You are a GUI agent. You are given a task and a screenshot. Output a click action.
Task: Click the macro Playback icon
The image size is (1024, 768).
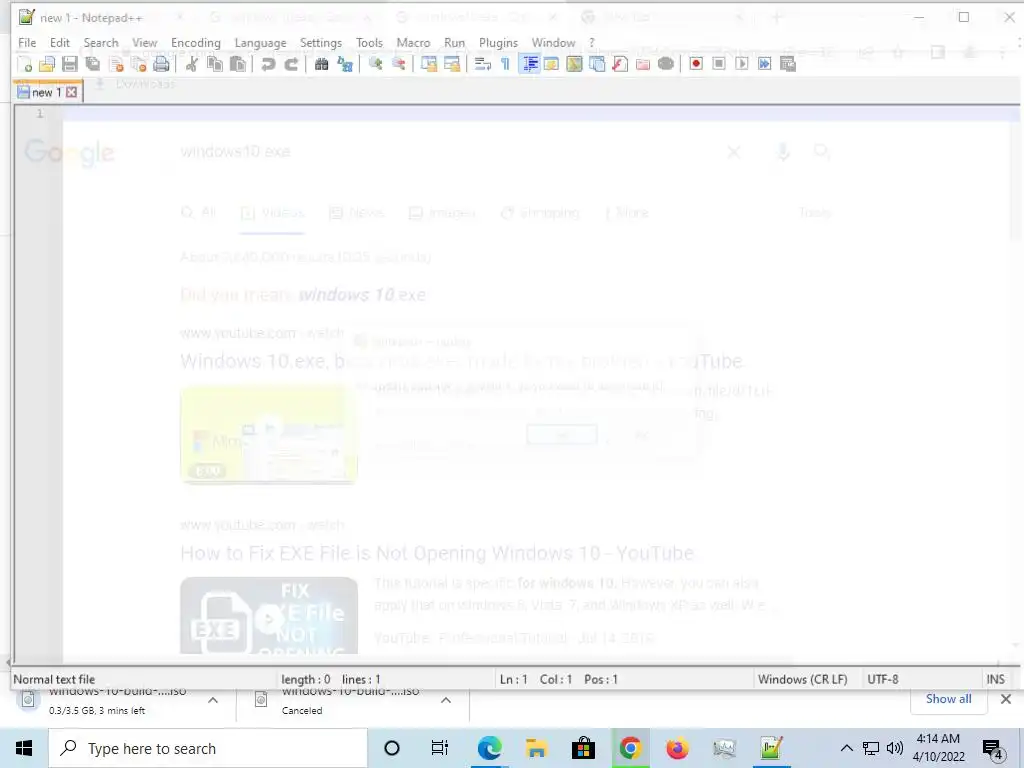click(x=742, y=64)
